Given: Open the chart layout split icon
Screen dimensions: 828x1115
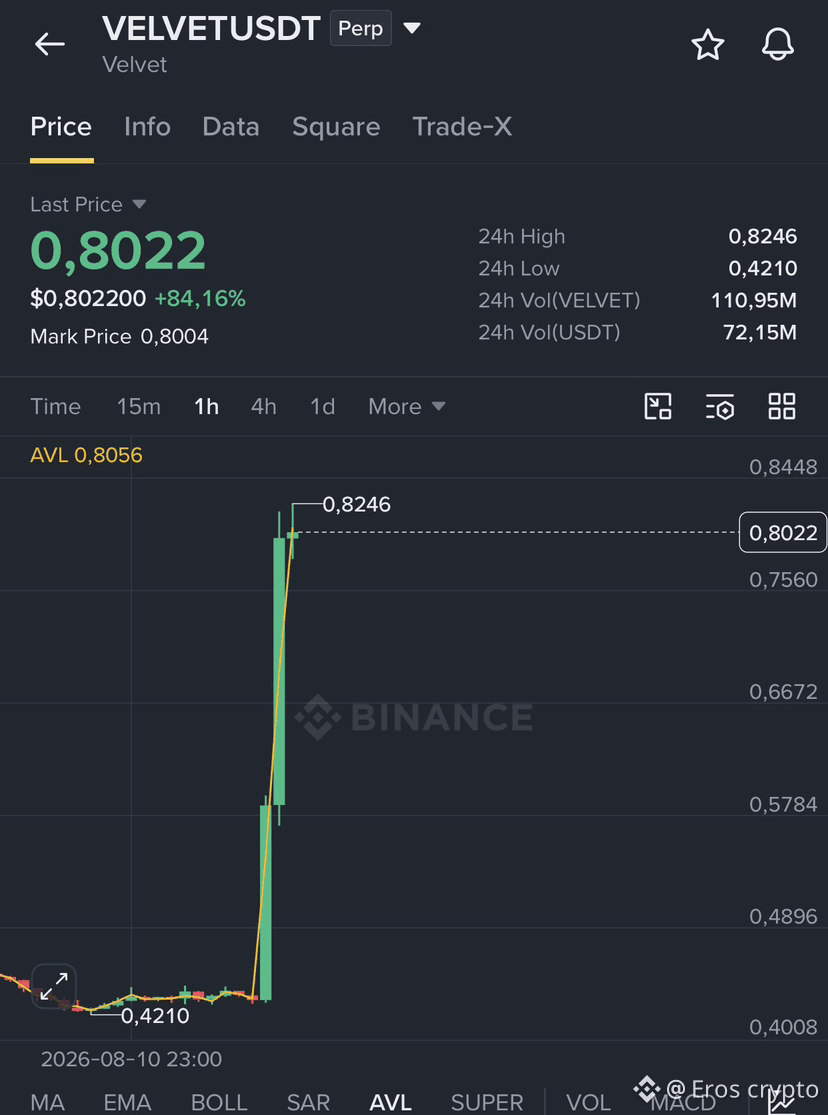Looking at the screenshot, I should pyautogui.click(x=658, y=406).
